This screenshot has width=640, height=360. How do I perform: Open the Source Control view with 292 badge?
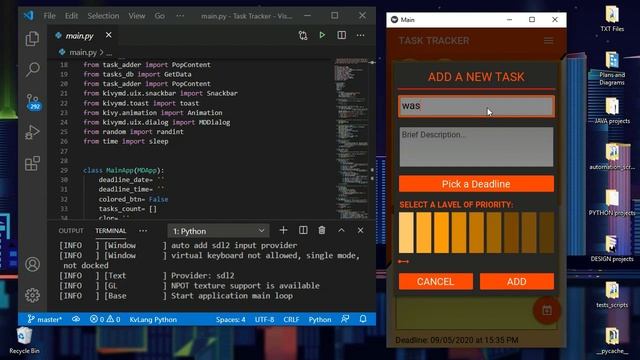pyautogui.click(x=33, y=101)
